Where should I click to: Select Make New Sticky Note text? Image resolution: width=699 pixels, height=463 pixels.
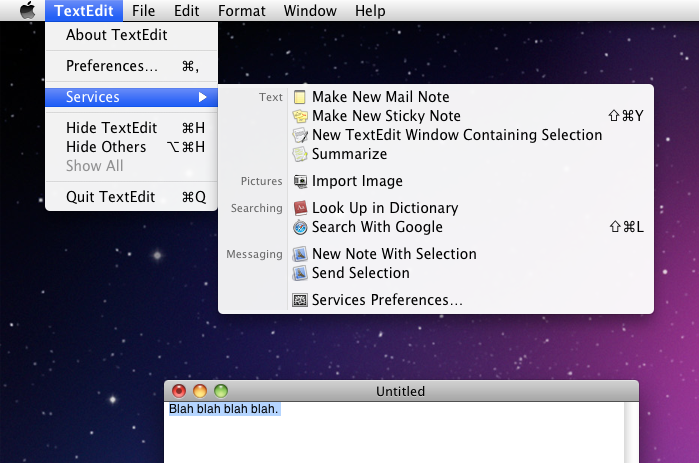point(386,116)
